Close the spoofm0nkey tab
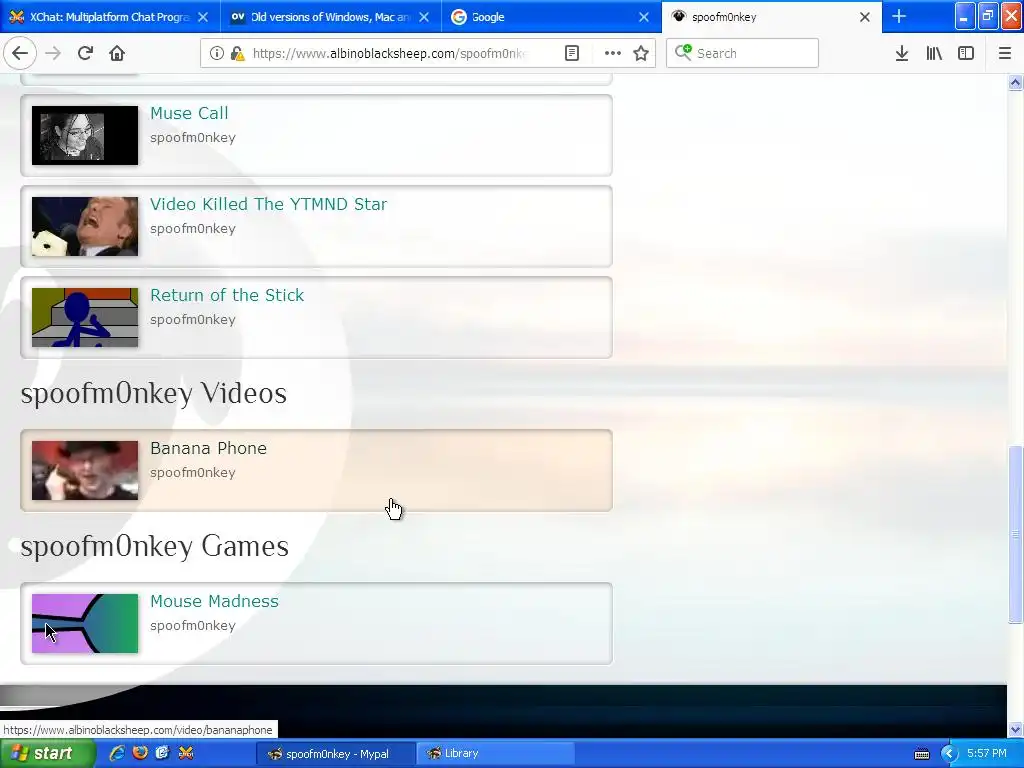Viewport: 1024px width, 768px height. [865, 17]
